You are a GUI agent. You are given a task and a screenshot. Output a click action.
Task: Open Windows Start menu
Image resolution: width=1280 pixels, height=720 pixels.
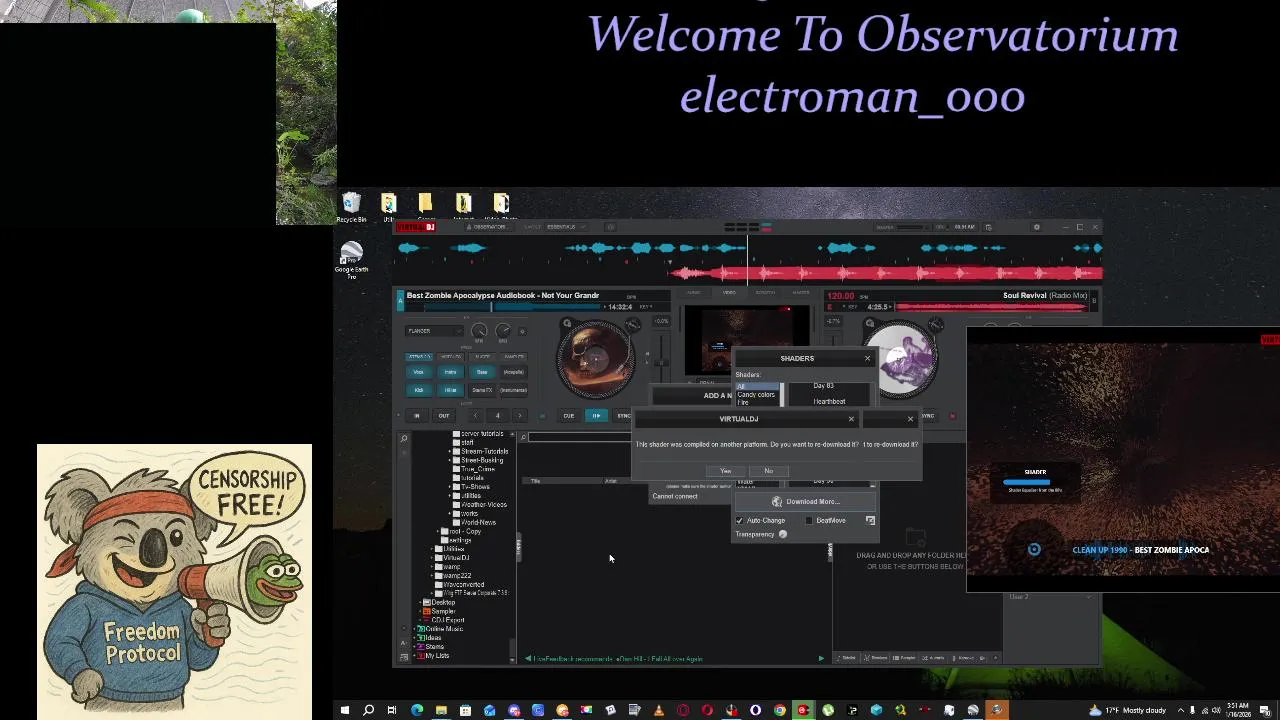coord(345,711)
